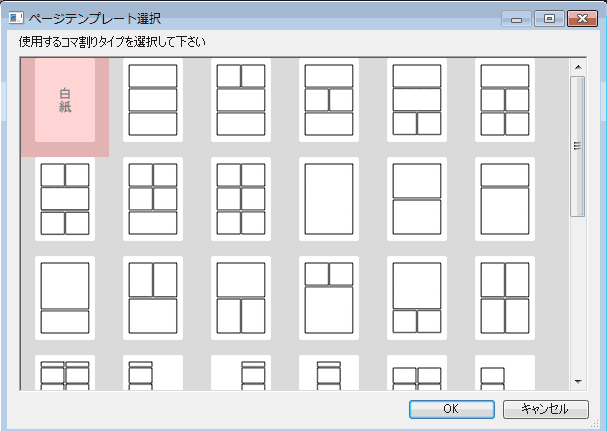Click the scrollbar down arrow
607x431 pixels.
[x=578, y=382]
